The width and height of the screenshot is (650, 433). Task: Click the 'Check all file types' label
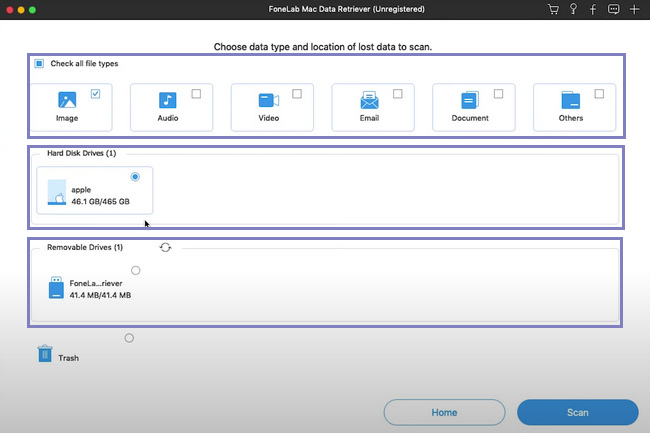84,63
